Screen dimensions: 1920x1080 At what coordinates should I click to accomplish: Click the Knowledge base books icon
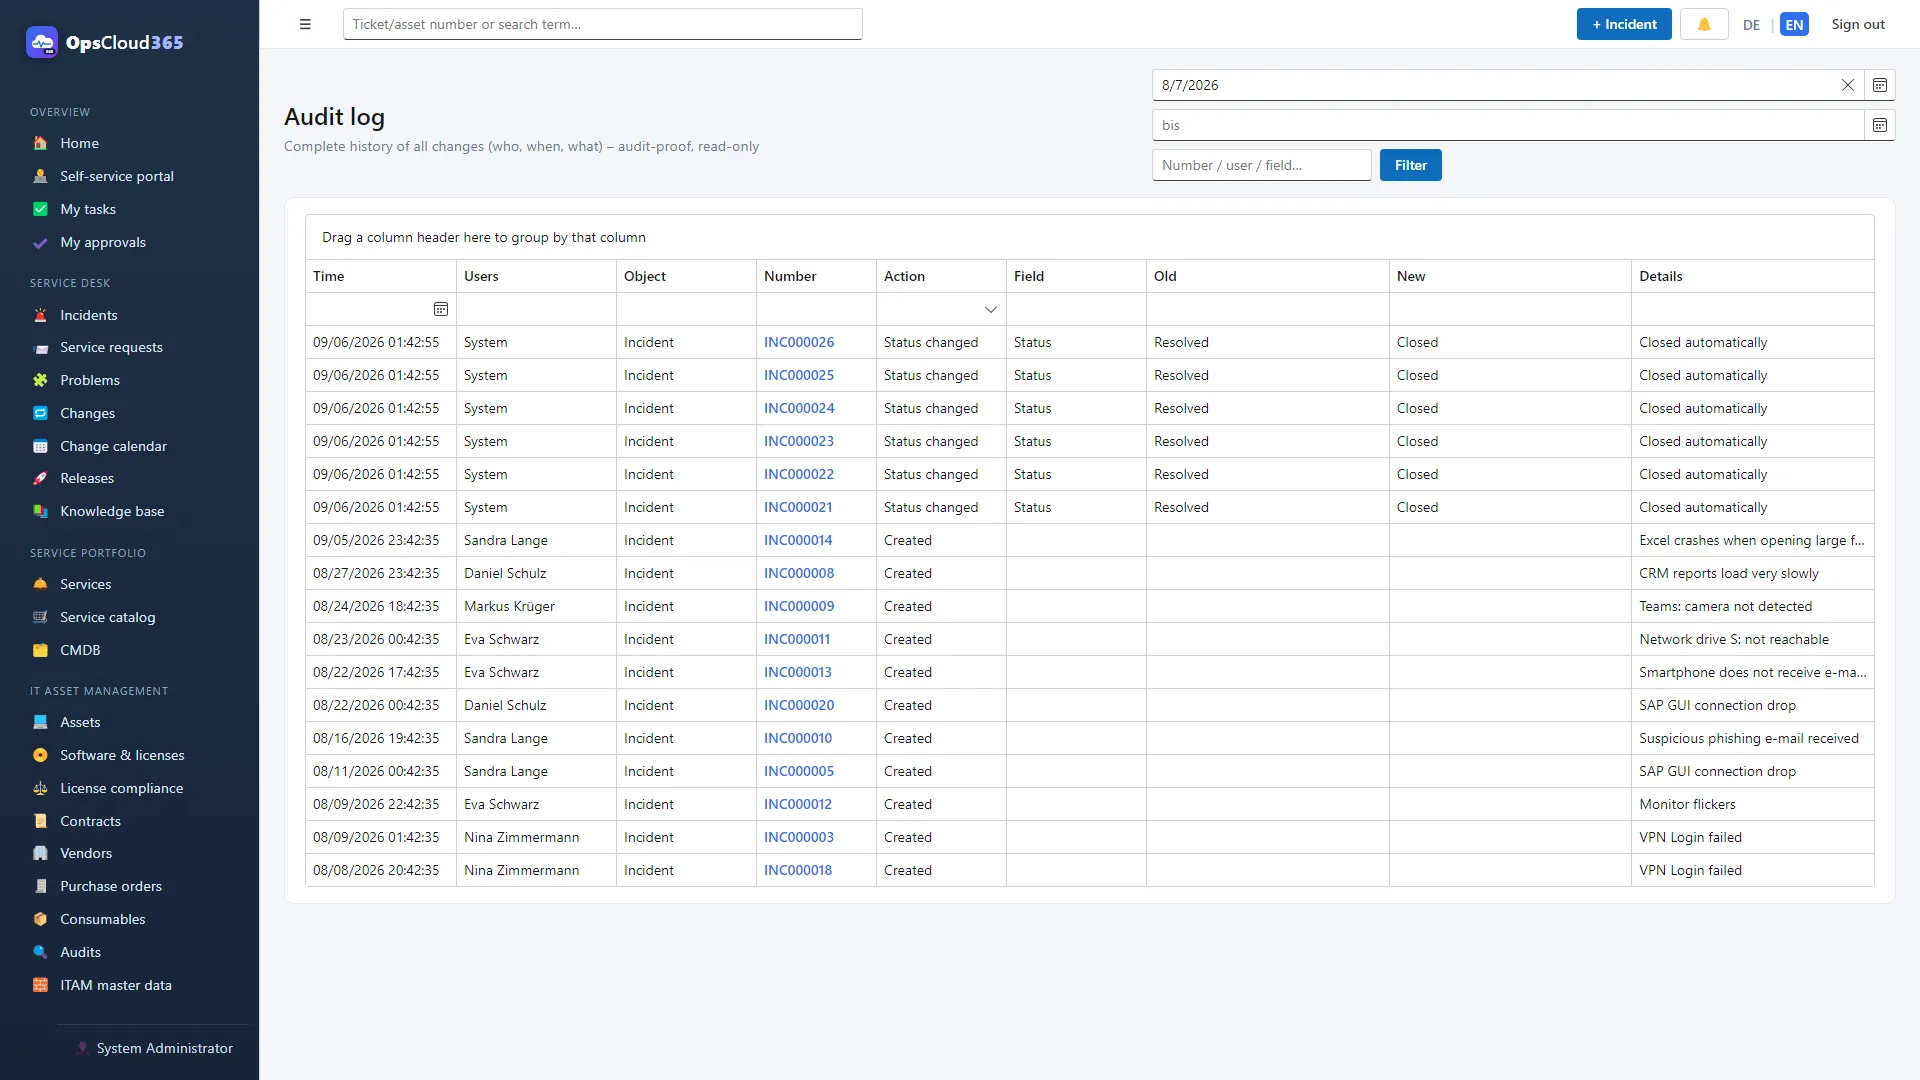click(40, 511)
